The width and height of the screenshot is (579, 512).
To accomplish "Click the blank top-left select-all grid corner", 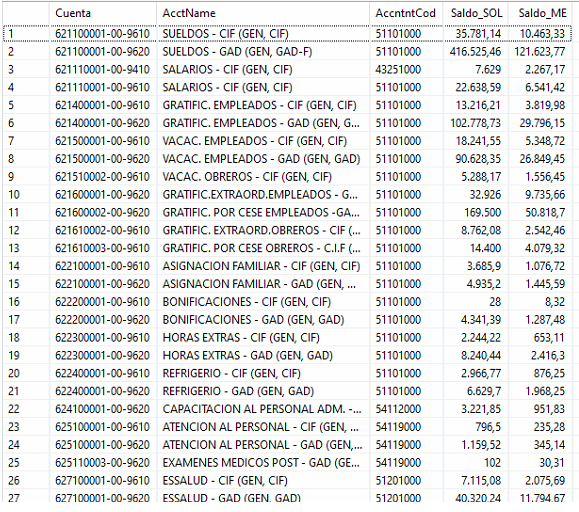I will click(25, 13).
